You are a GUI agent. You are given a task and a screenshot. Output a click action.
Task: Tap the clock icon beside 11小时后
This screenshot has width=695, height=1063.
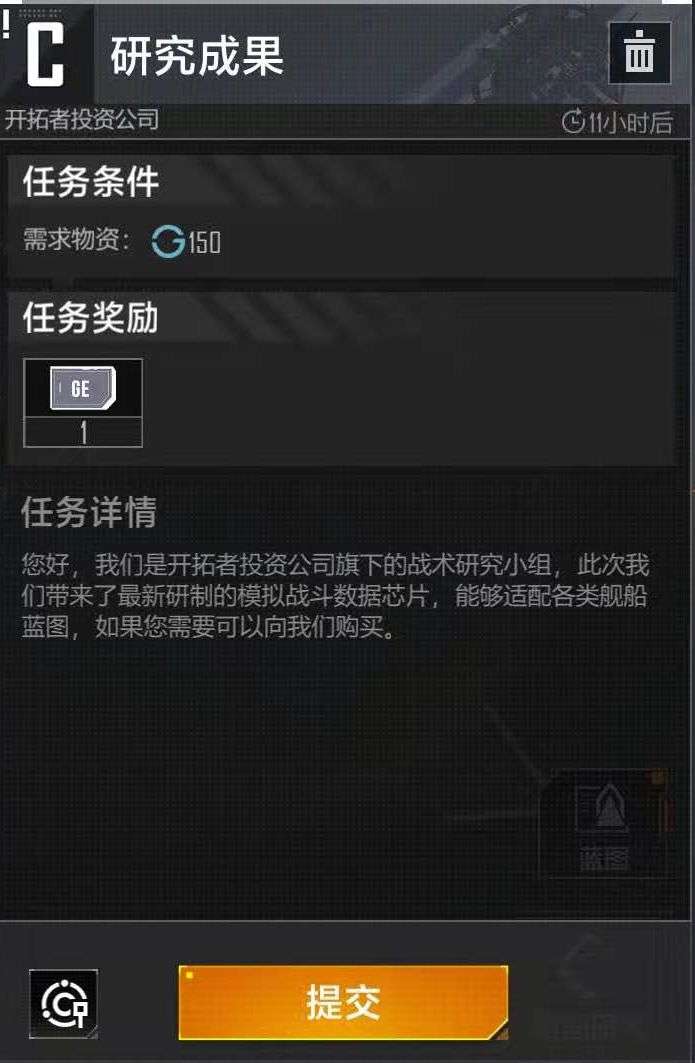[x=574, y=122]
